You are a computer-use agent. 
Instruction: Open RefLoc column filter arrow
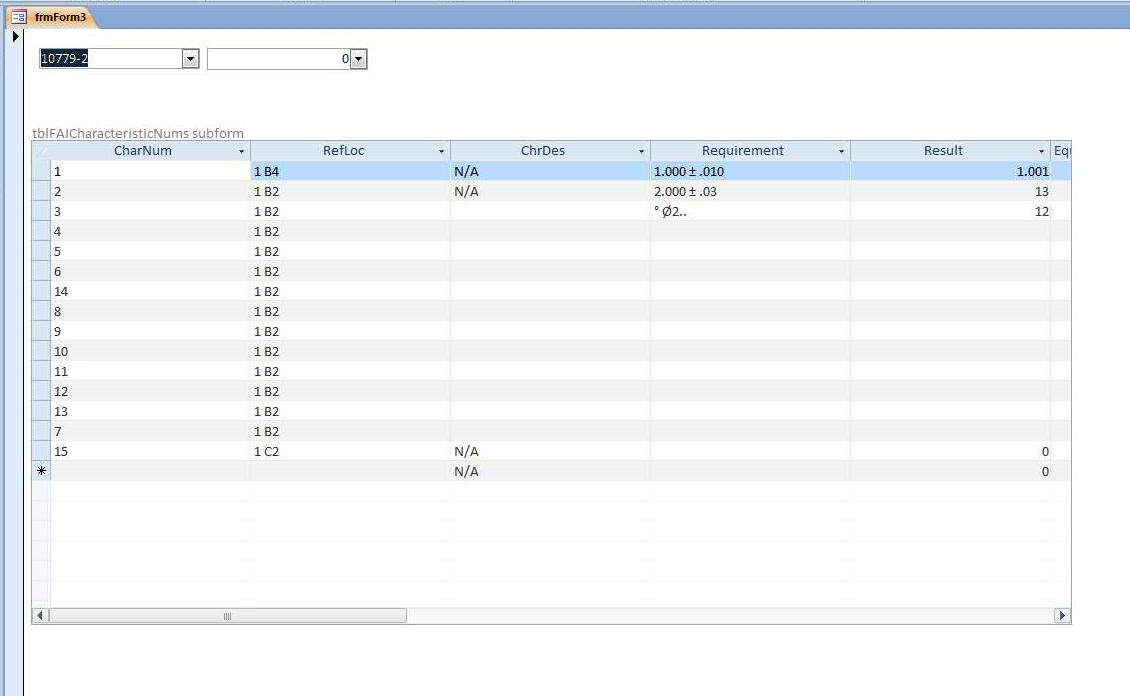coord(441,151)
